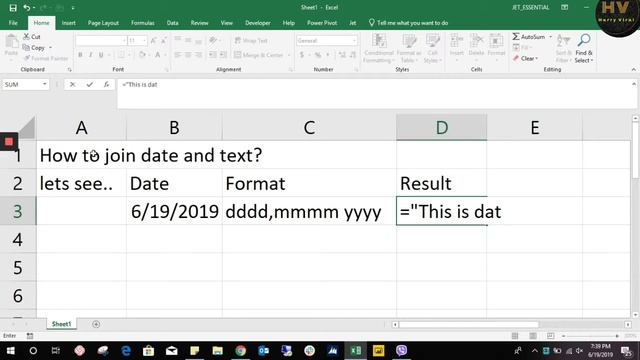Open the File tab

13,23
